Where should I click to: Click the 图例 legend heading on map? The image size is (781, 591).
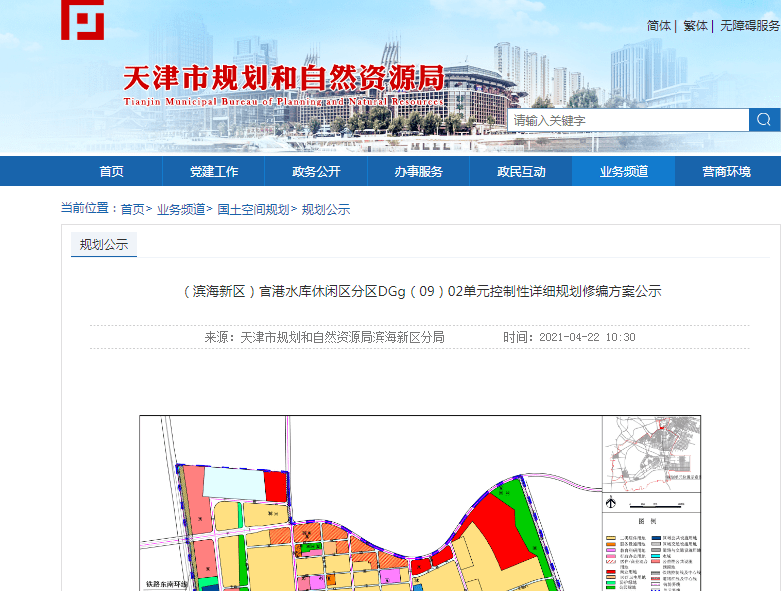[647, 521]
